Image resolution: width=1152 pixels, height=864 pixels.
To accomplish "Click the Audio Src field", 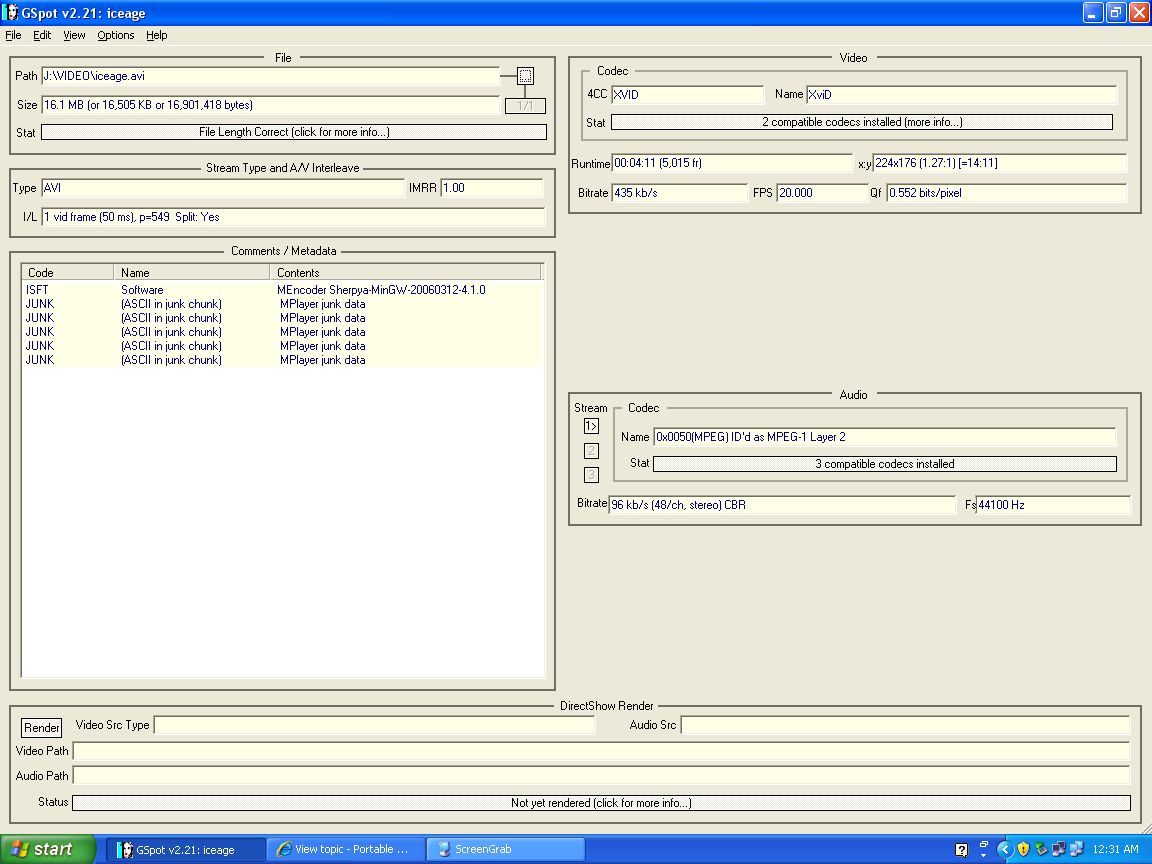I will pos(905,725).
